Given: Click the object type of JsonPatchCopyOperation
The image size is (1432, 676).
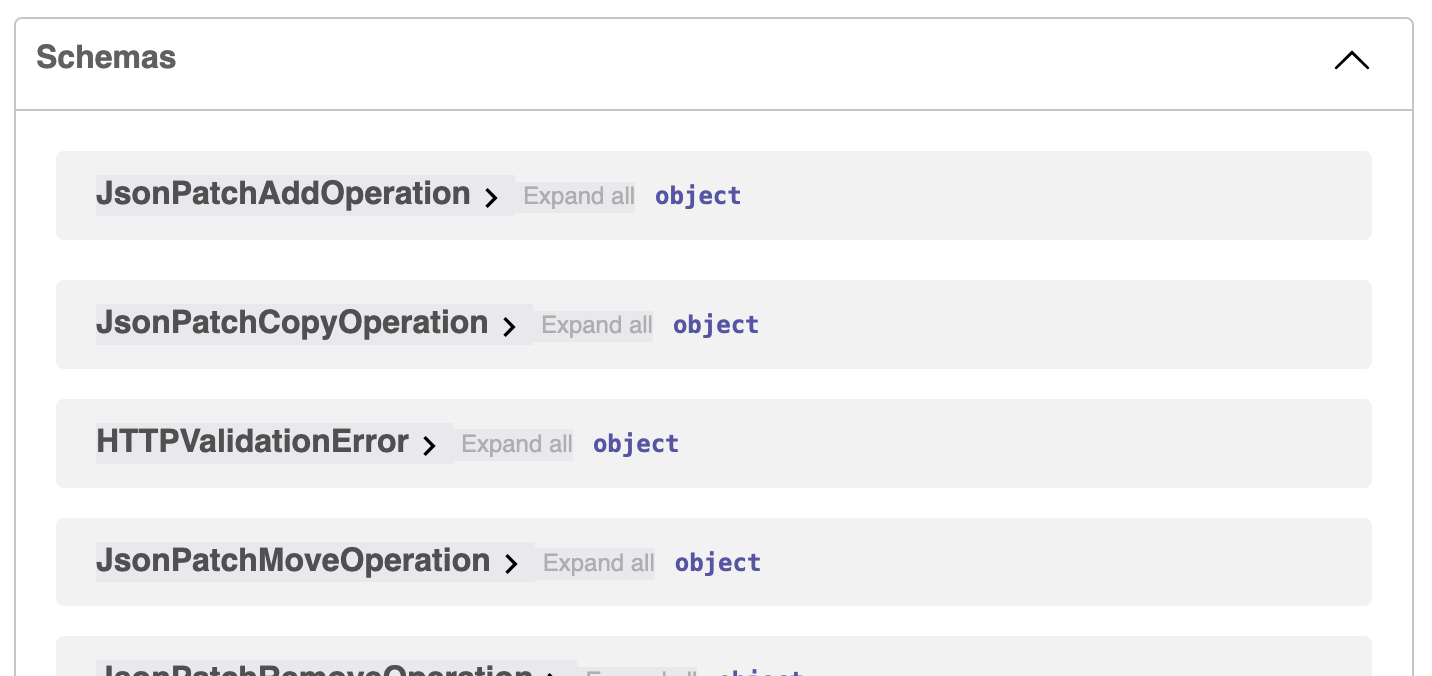Looking at the screenshot, I should pyautogui.click(x=716, y=325).
